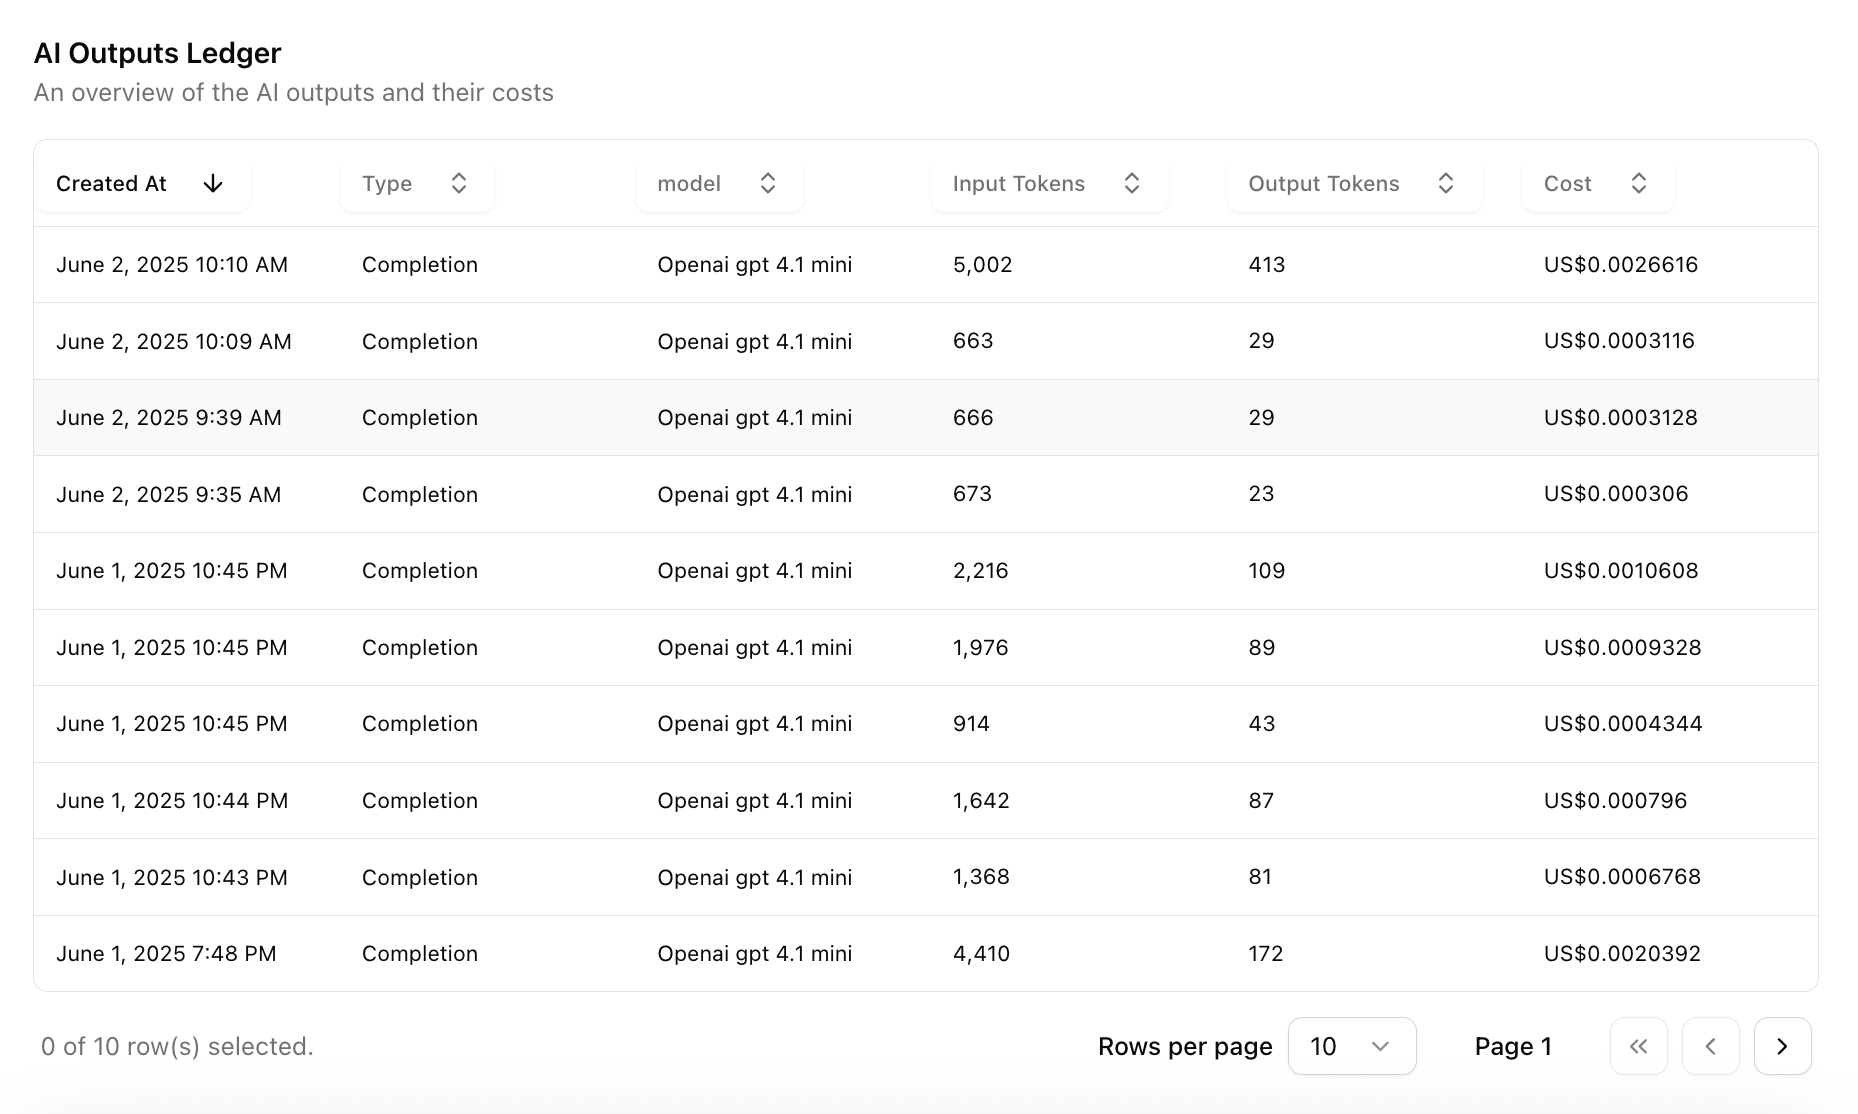Click the 2,216 input tokens cell
Screen dimensions: 1858x1114
[x=980, y=571]
